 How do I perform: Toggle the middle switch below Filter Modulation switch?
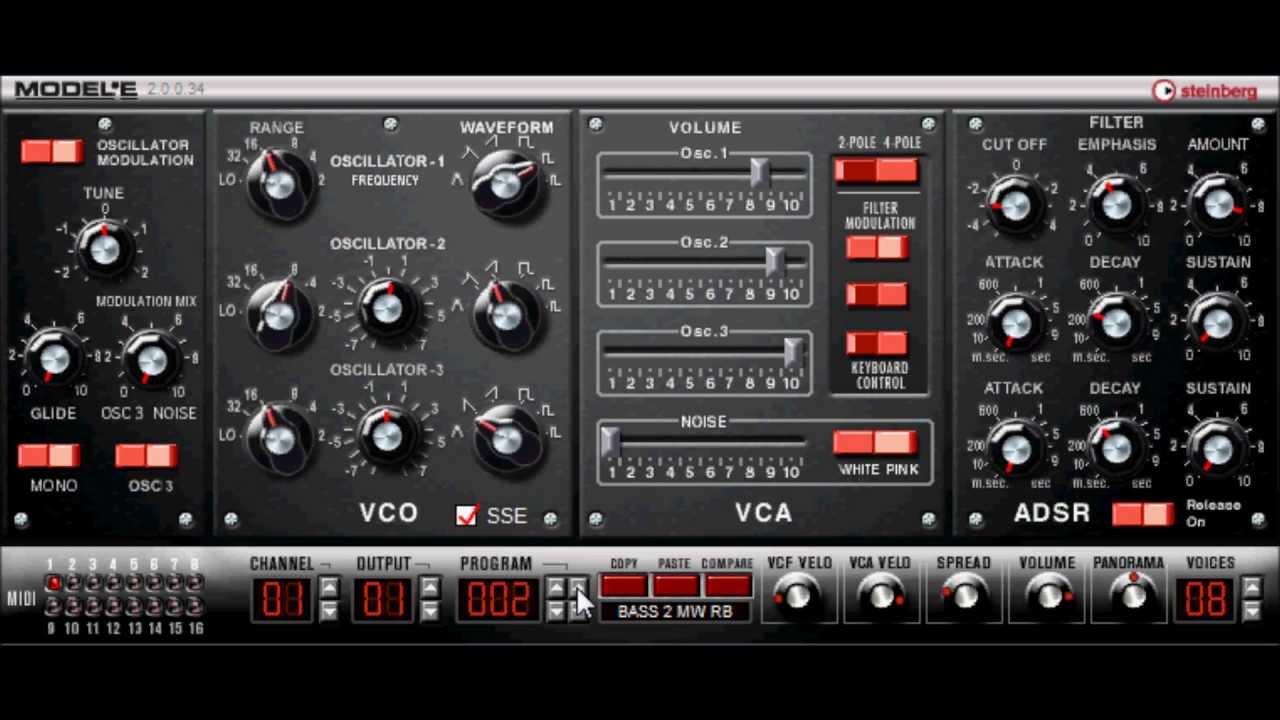point(877,294)
